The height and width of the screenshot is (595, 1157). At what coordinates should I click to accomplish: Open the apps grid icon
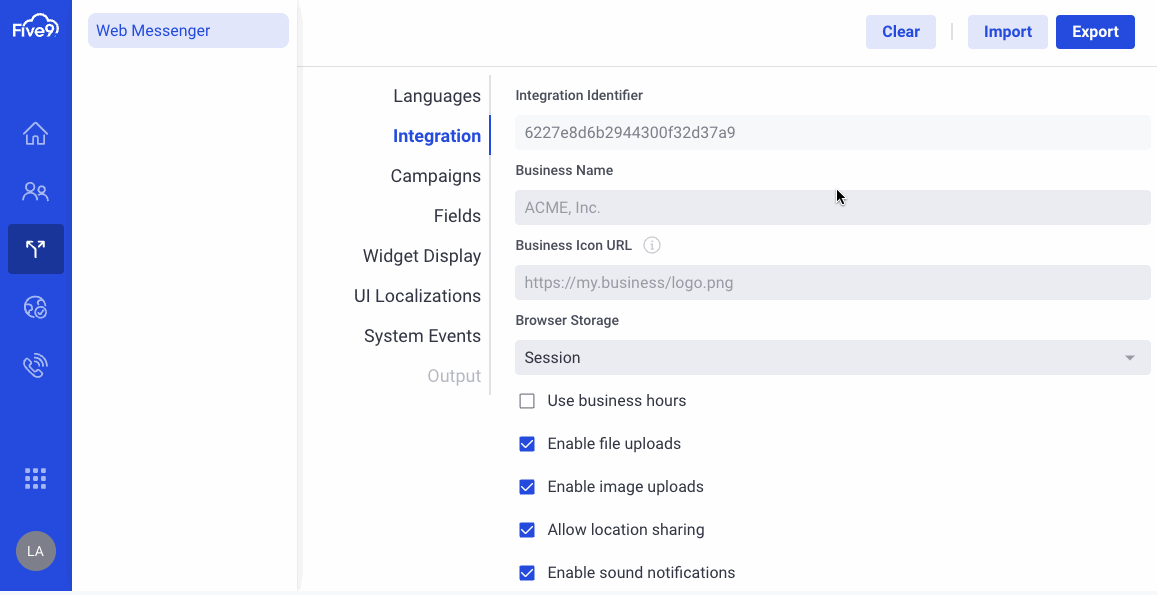click(35, 478)
